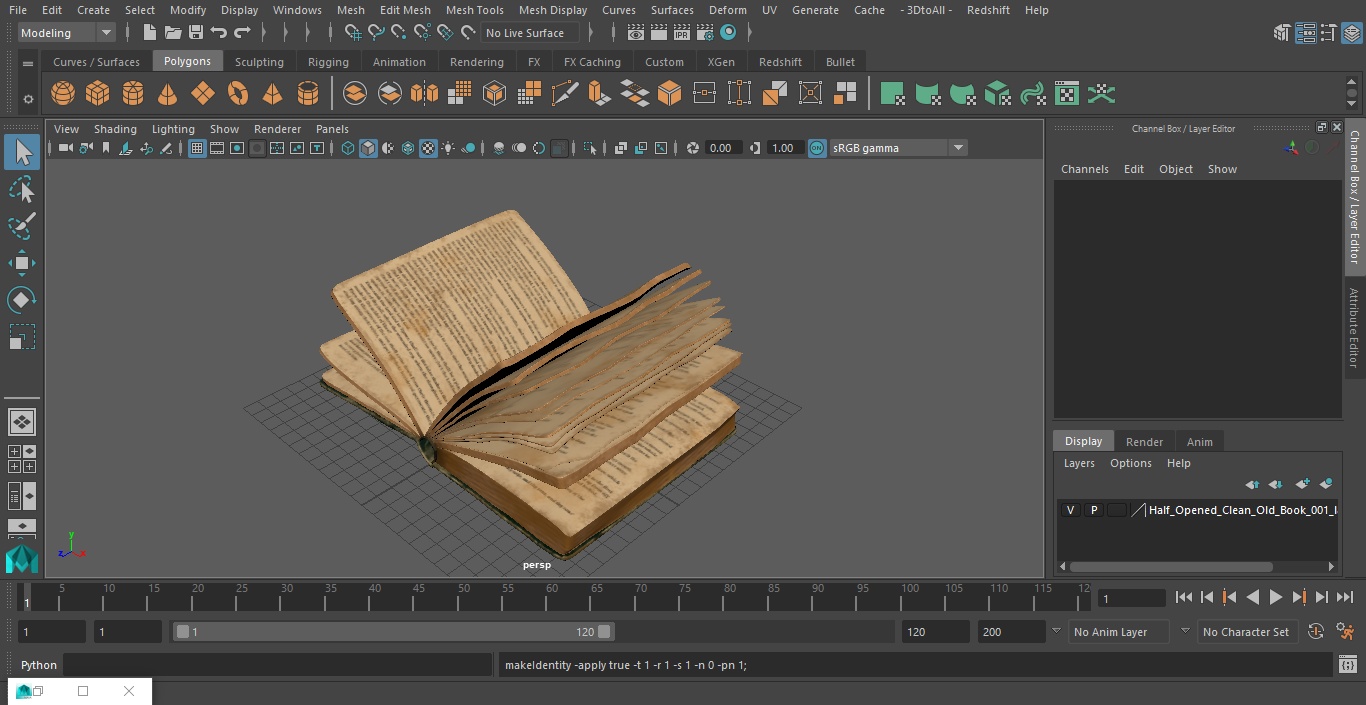Open the Edit Mesh menu

point(405,10)
